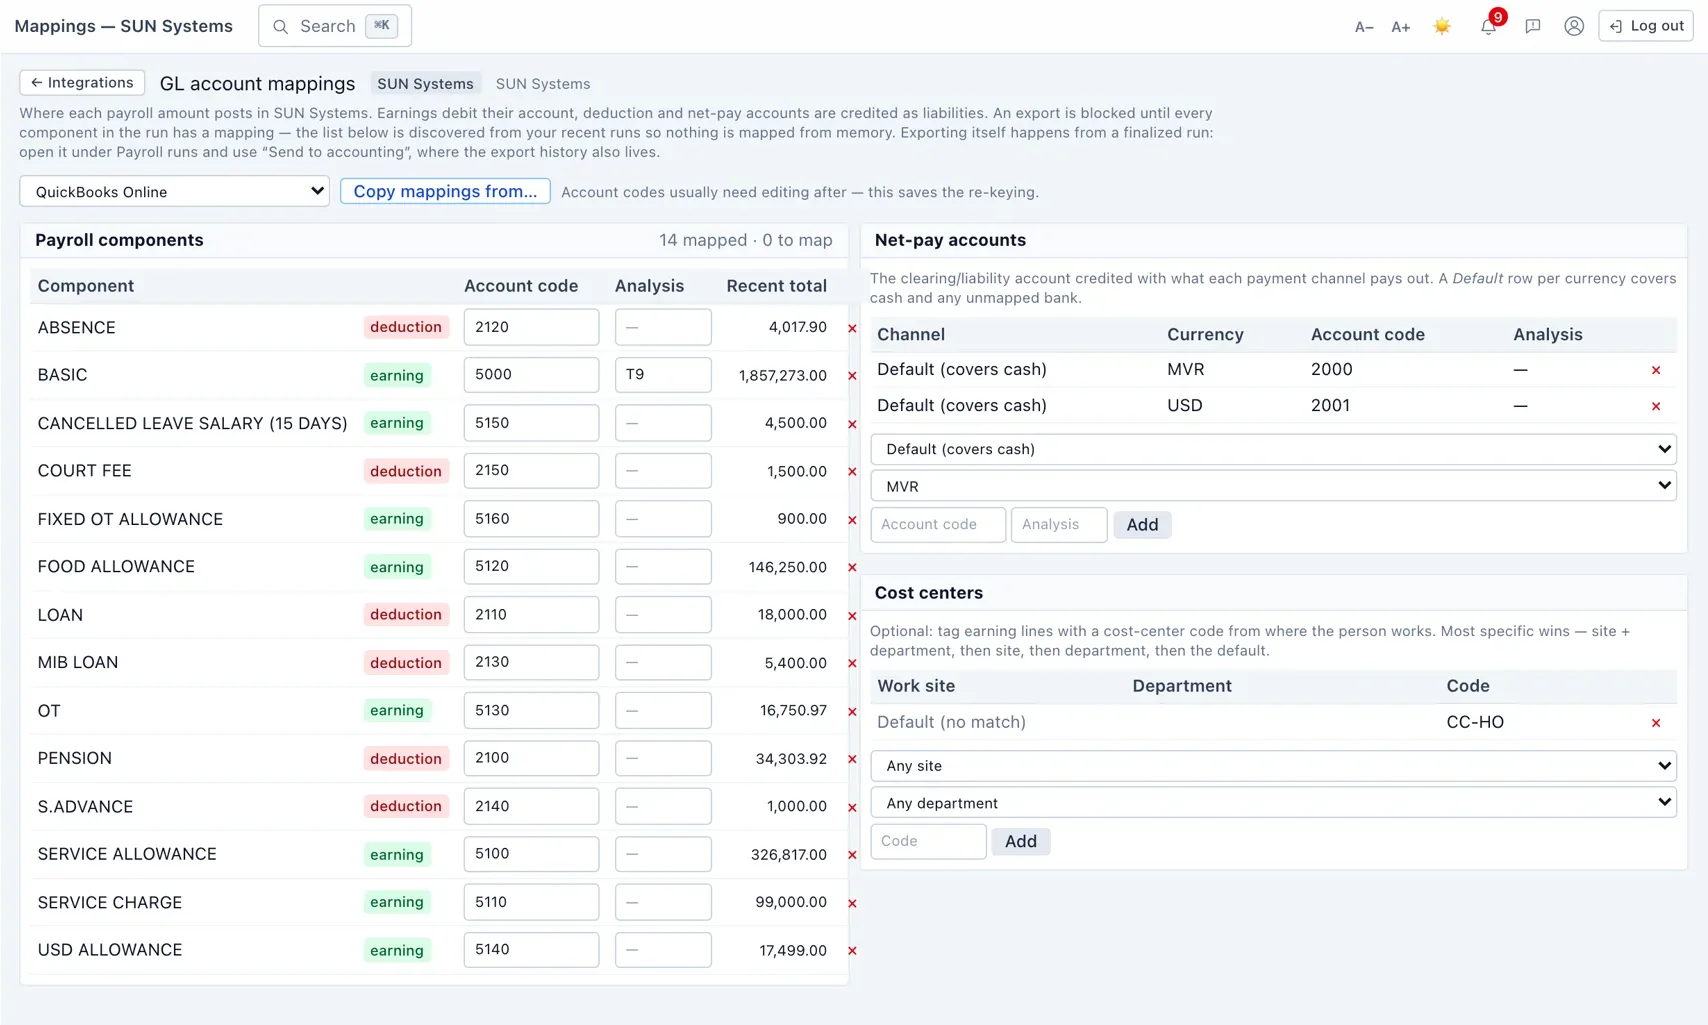Edit PENSION account code 2100
This screenshot has height=1025, width=1708.
(531, 758)
